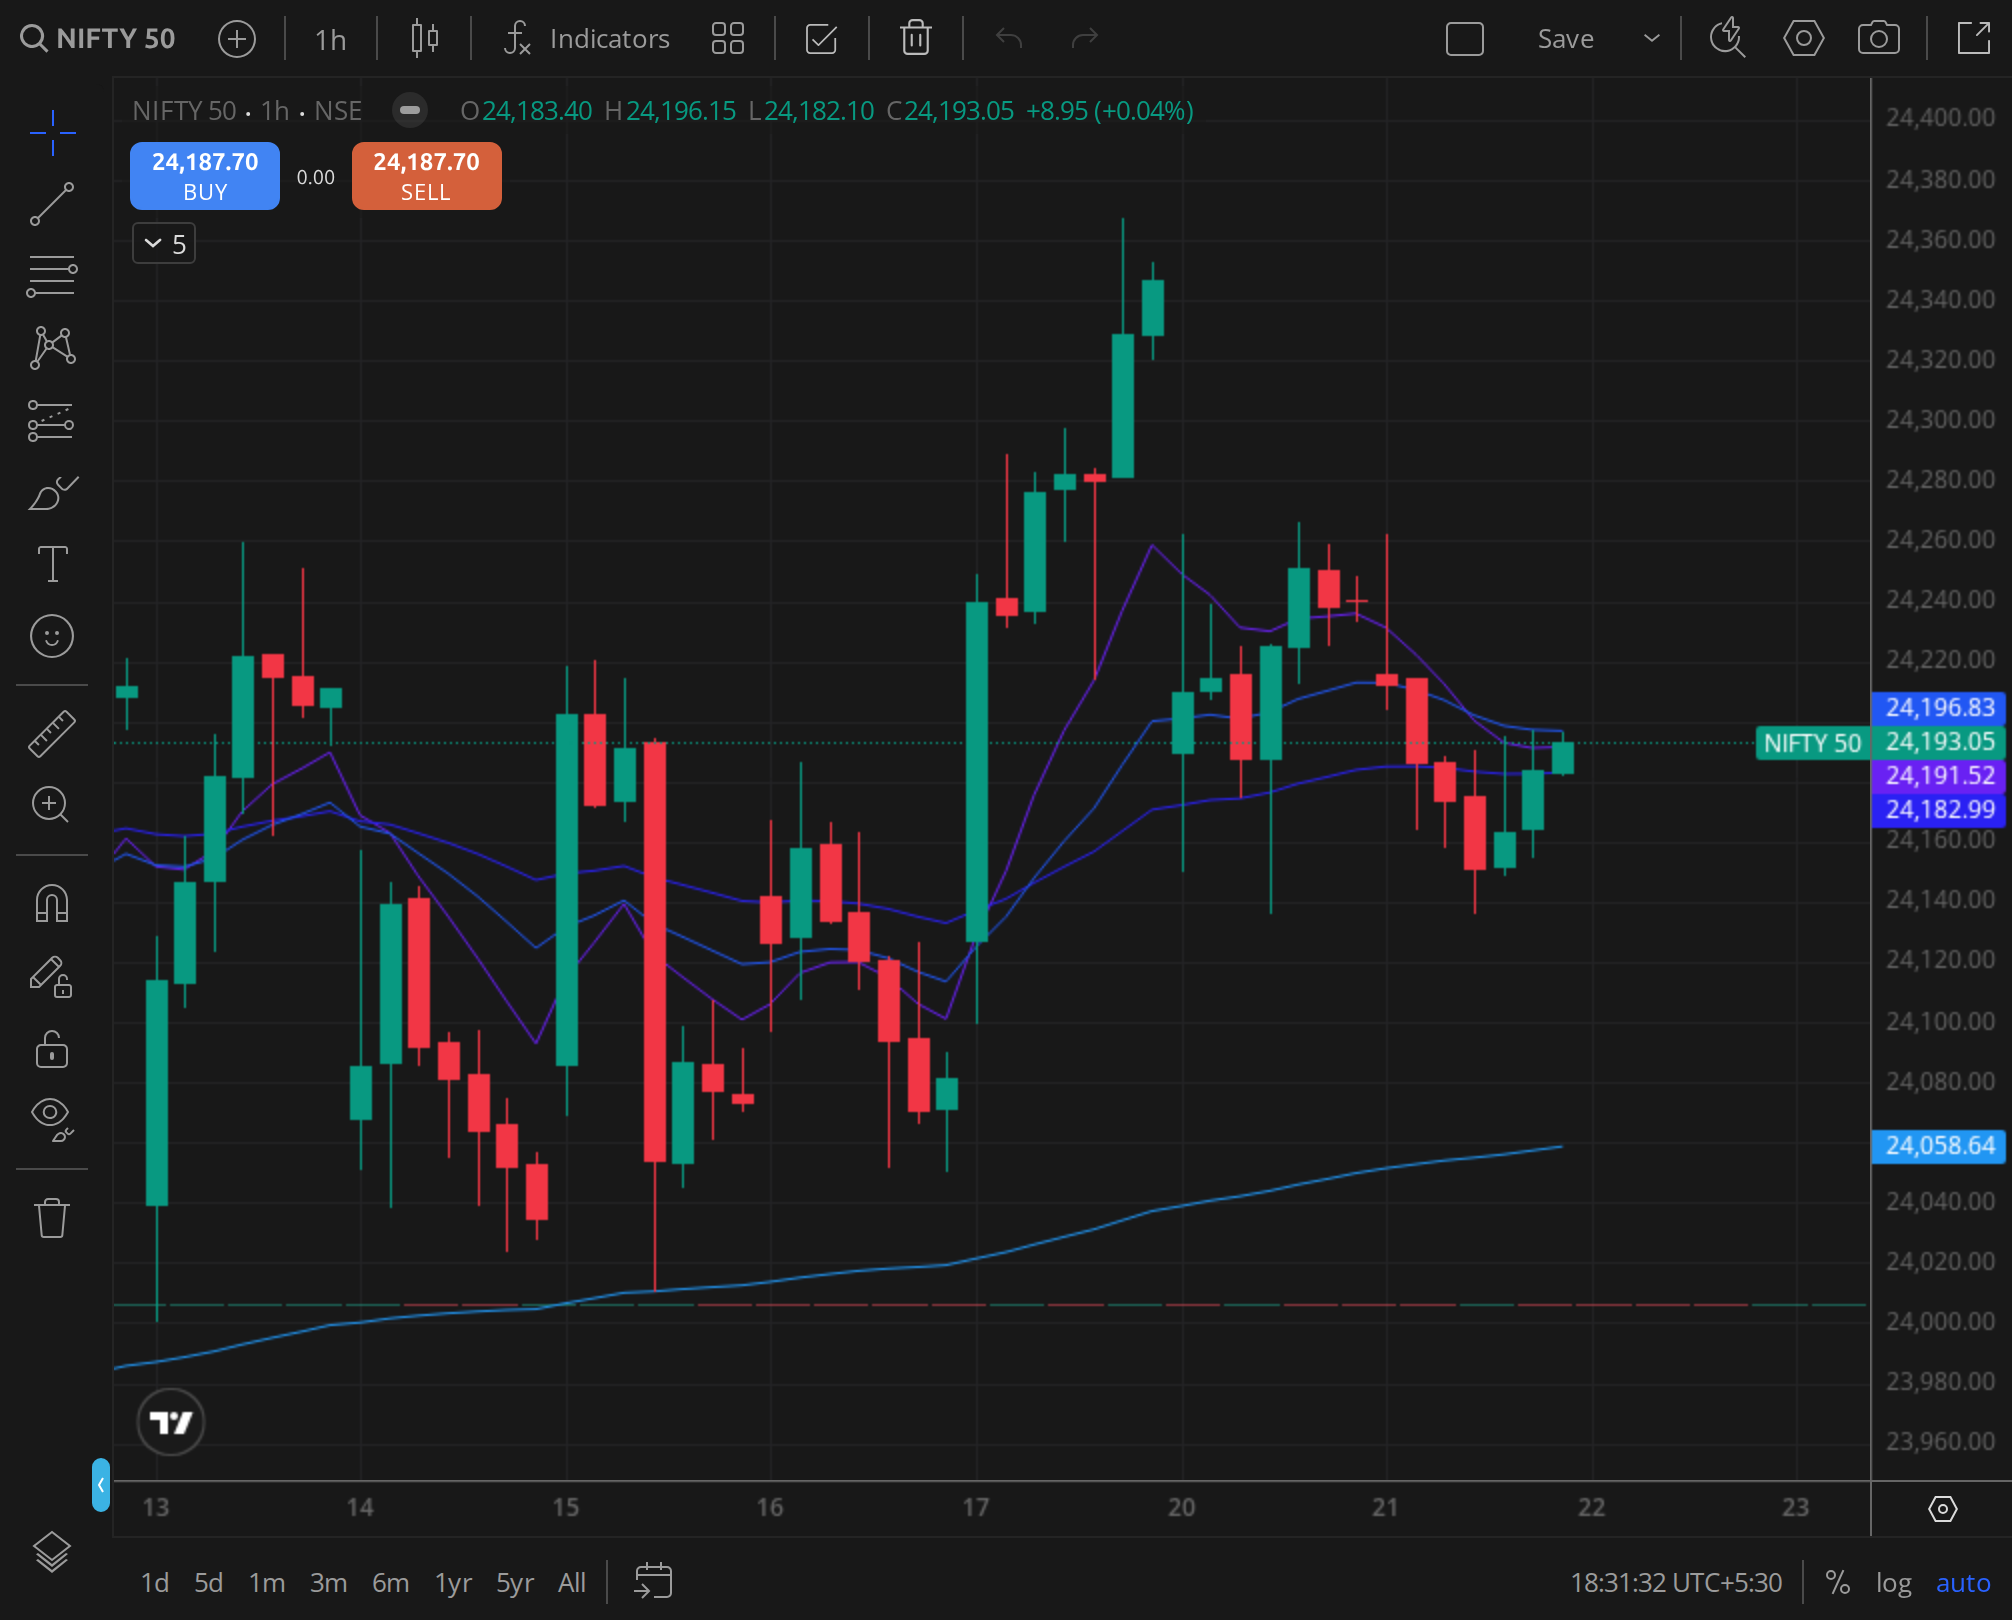
Task: Open the go to date calendar
Action: click(x=653, y=1581)
